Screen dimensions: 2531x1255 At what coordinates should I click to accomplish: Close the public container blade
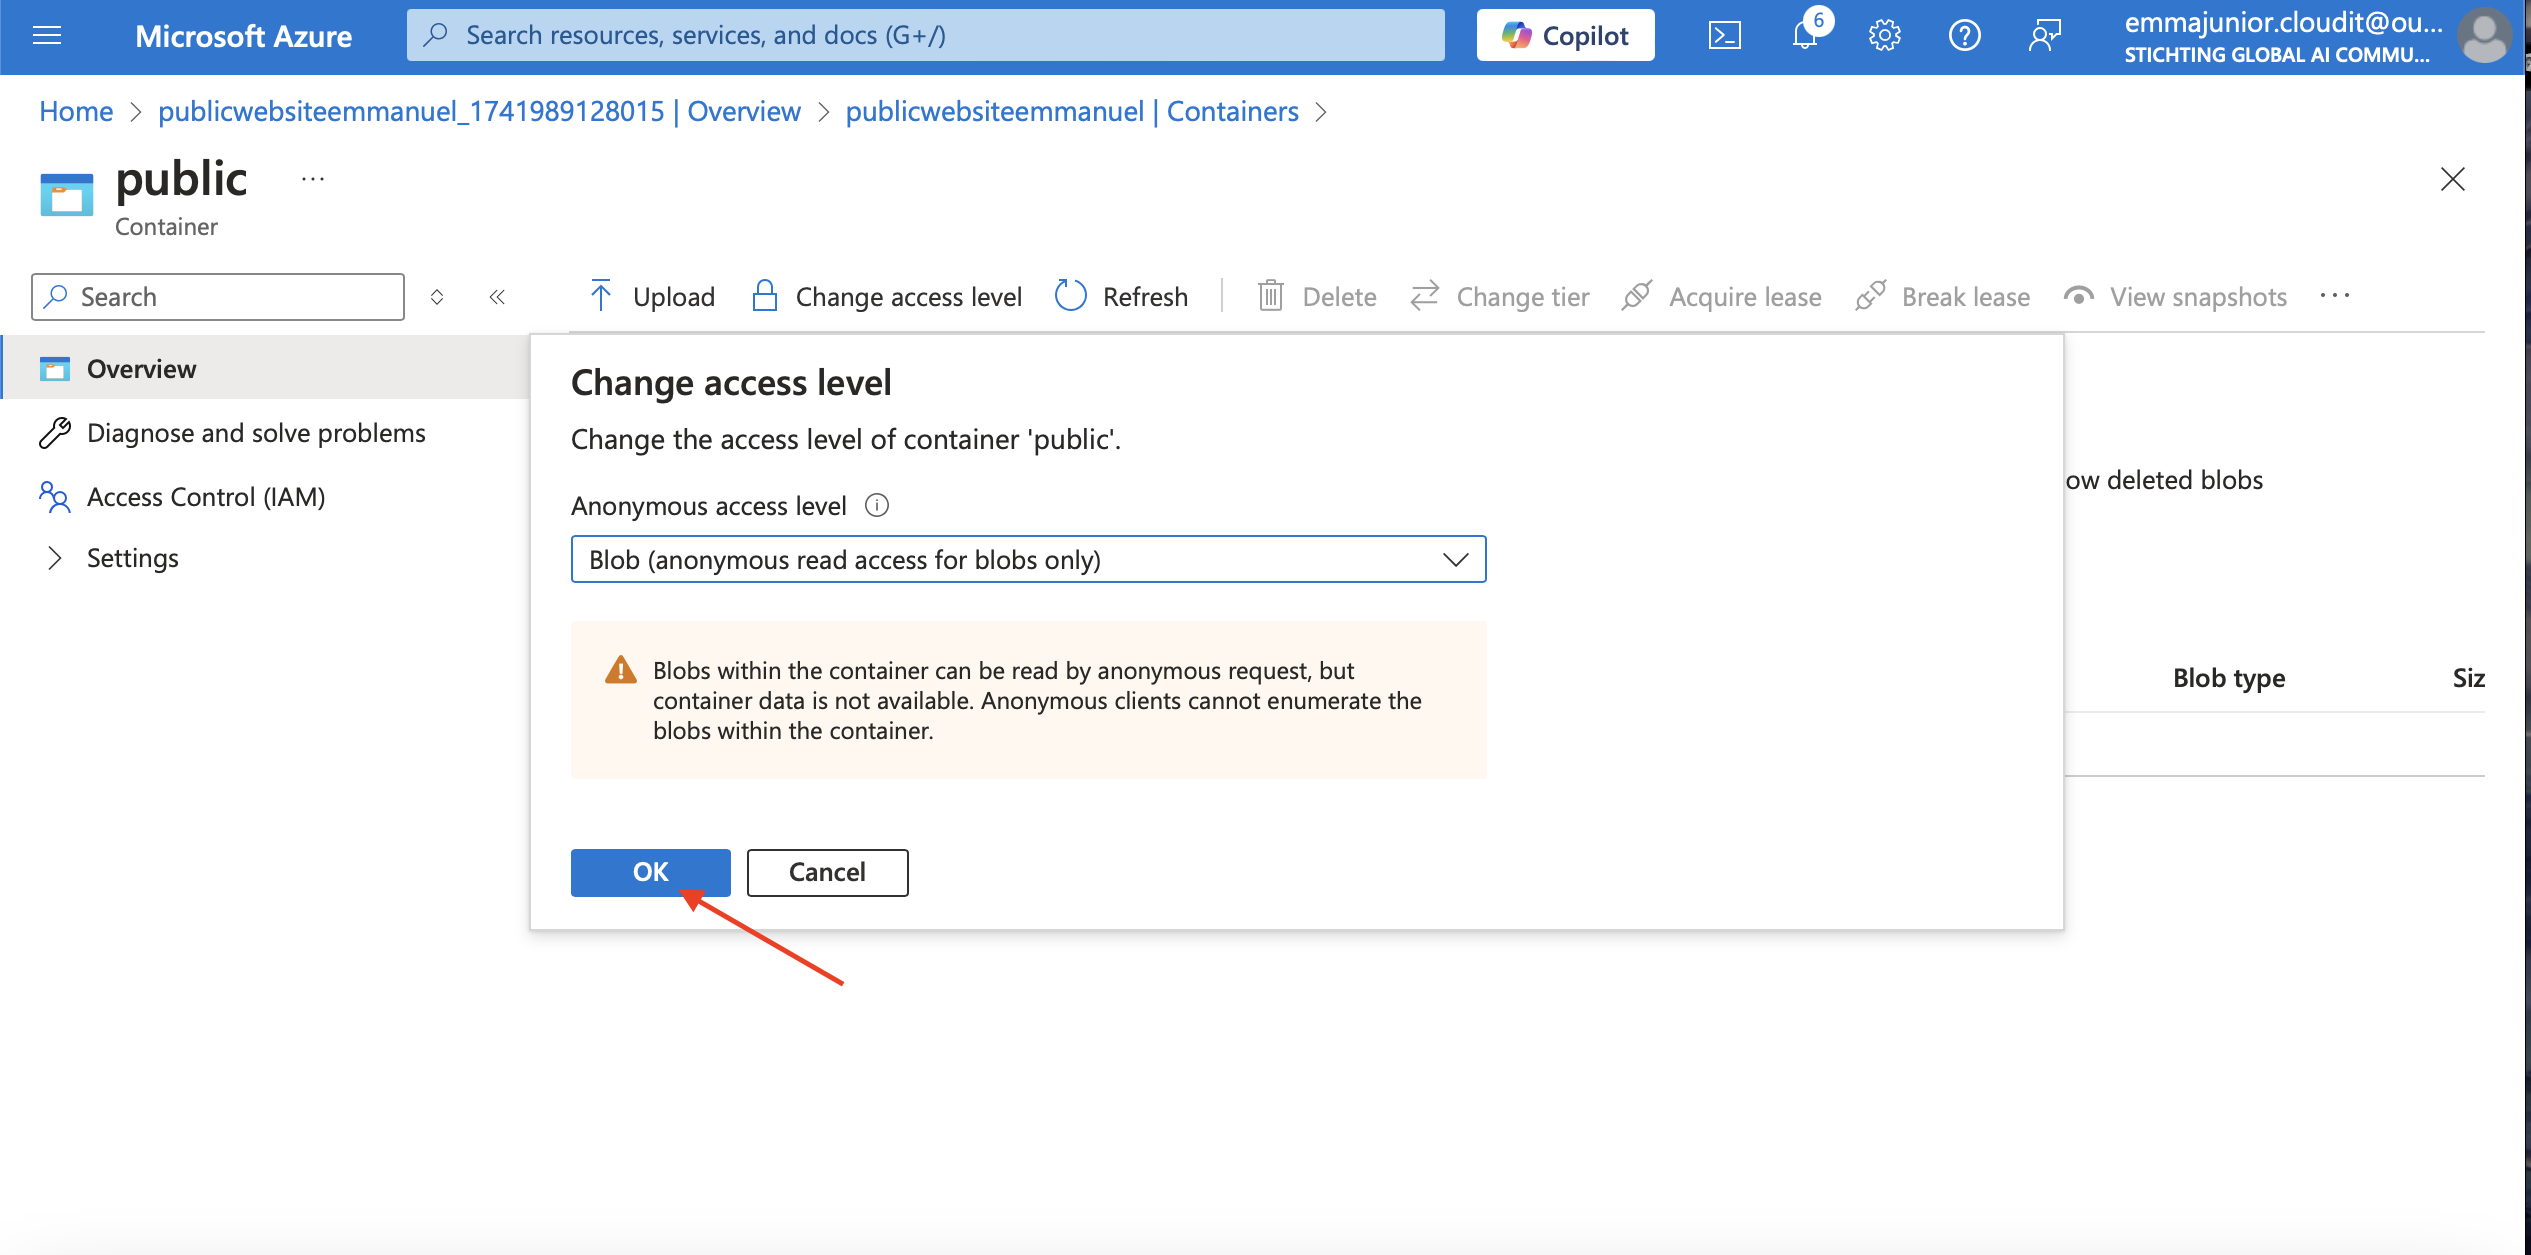(2453, 179)
